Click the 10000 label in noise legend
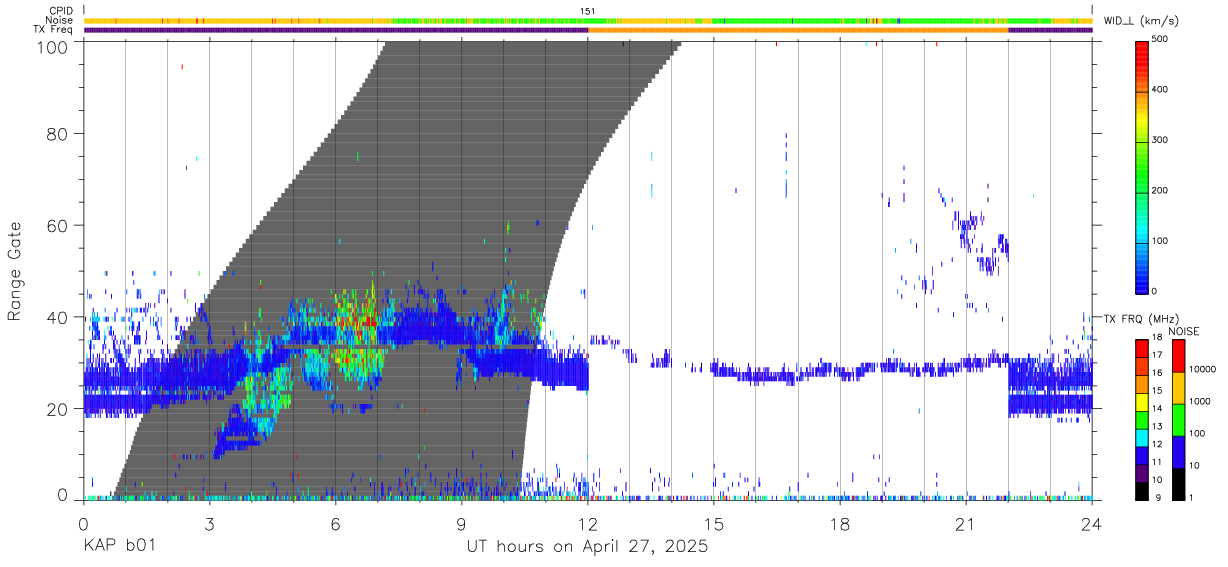 [x=1201, y=370]
